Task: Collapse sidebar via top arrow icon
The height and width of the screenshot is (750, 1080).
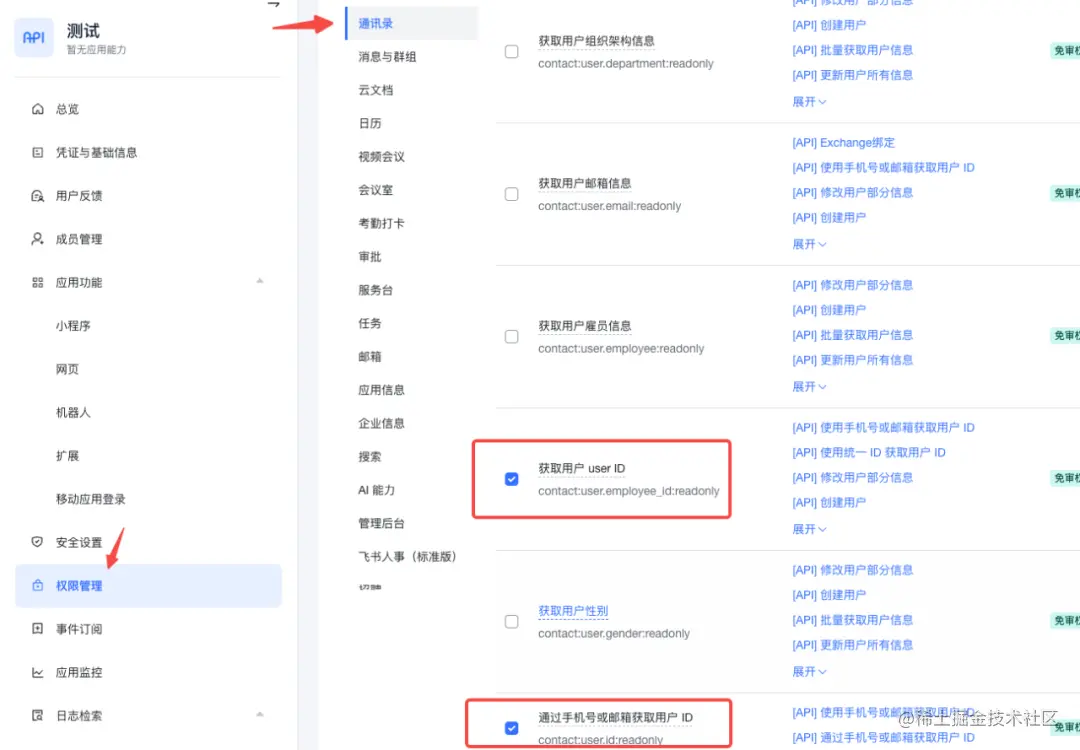Action: click(x=273, y=3)
